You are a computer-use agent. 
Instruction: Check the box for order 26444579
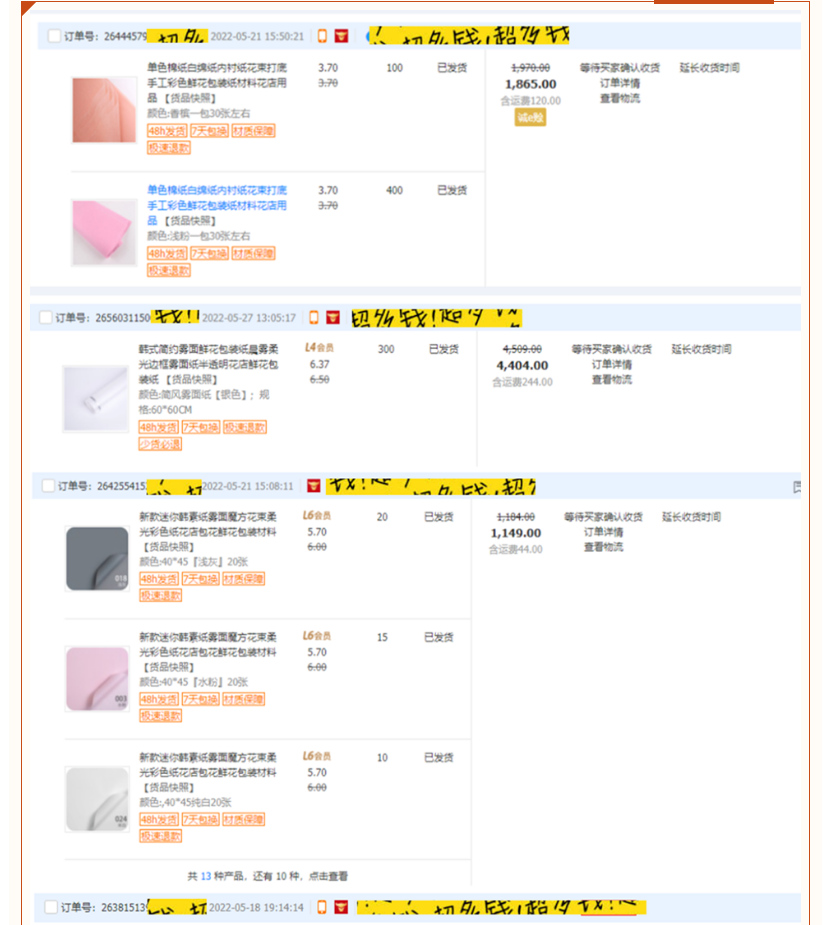click(x=54, y=36)
